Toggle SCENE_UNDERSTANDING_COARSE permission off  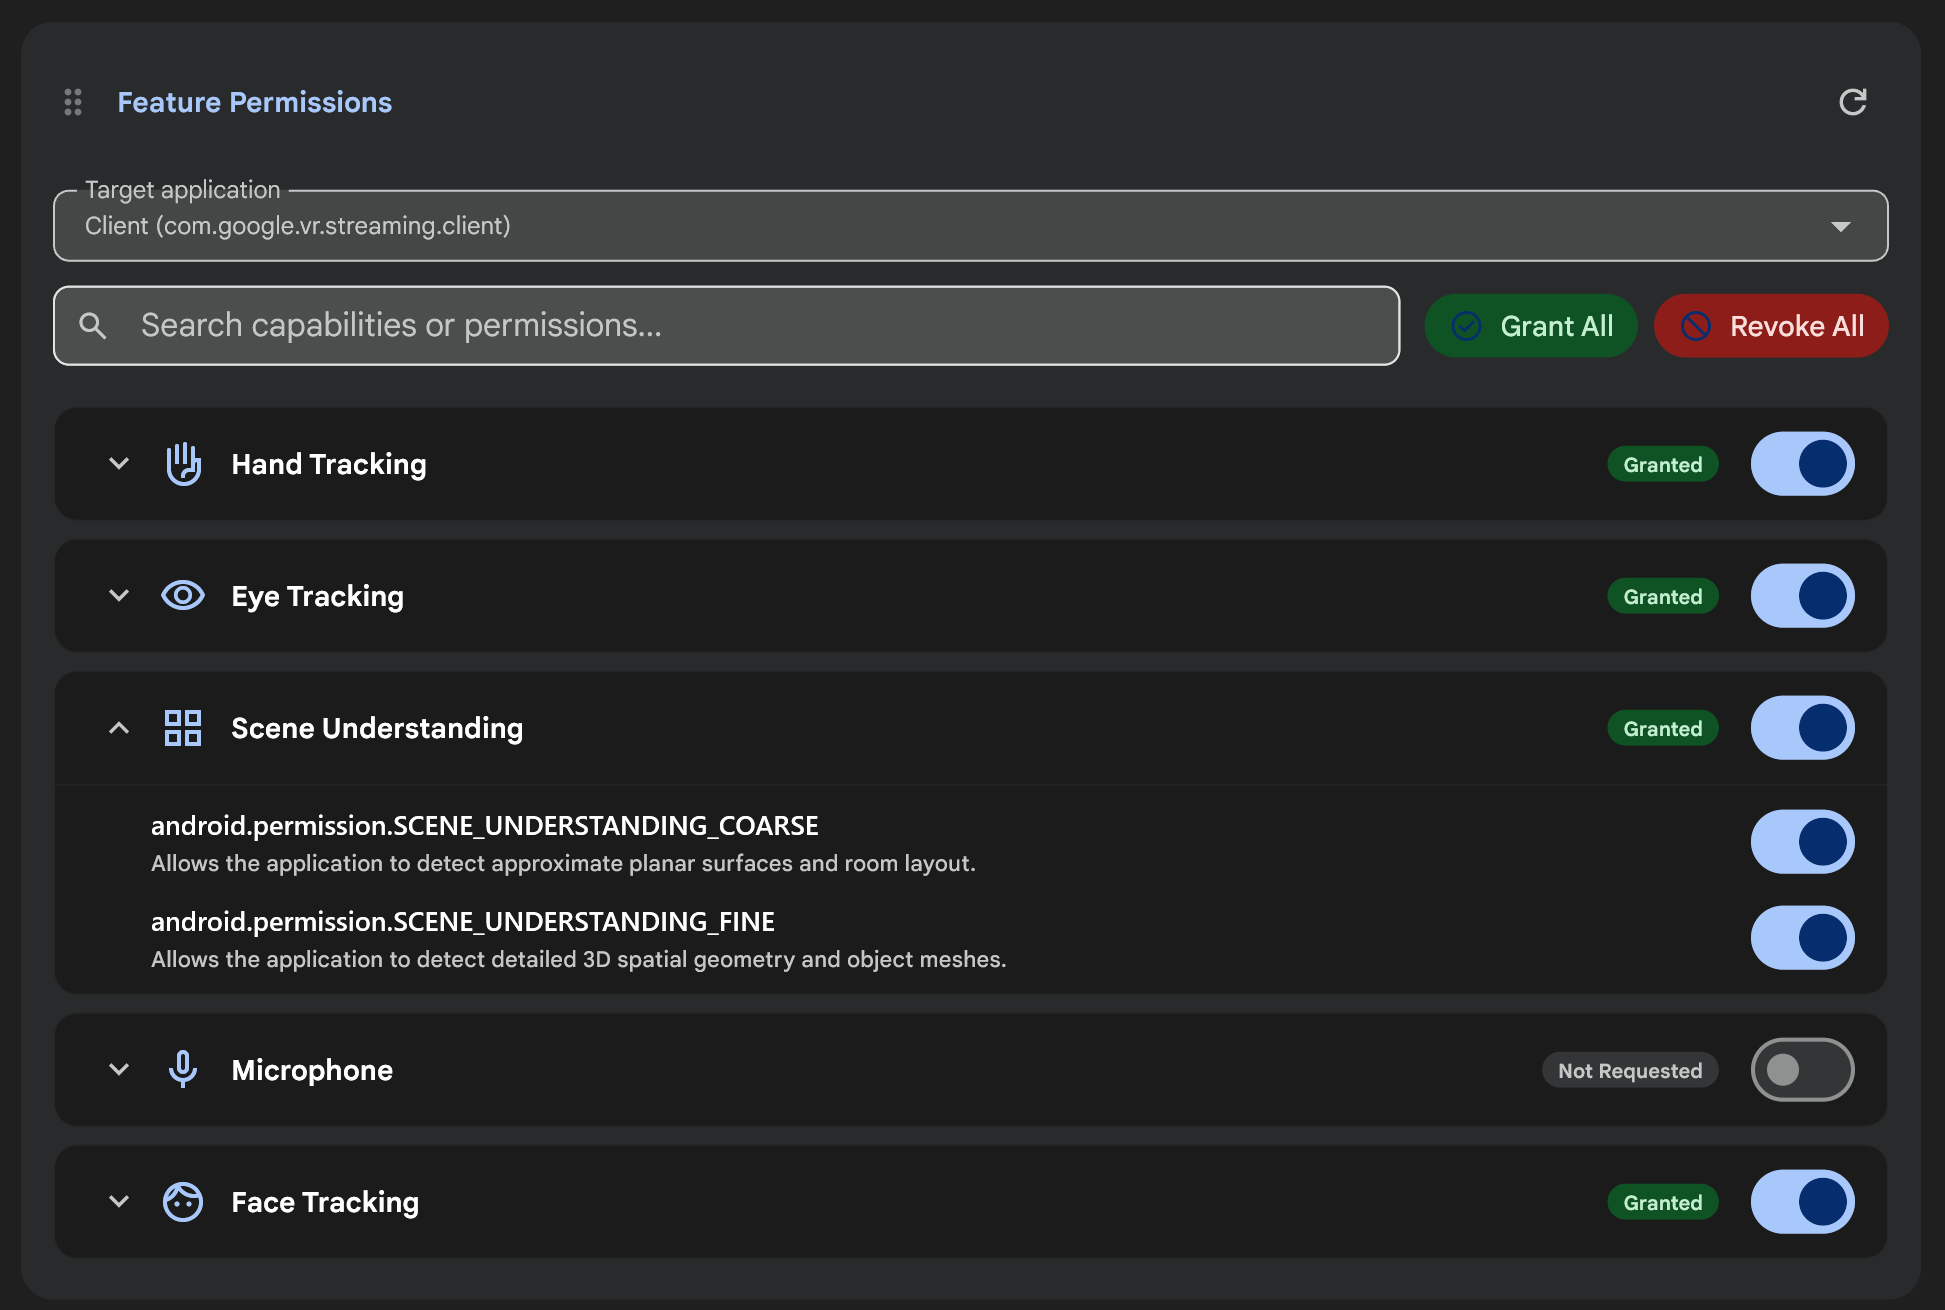point(1802,842)
